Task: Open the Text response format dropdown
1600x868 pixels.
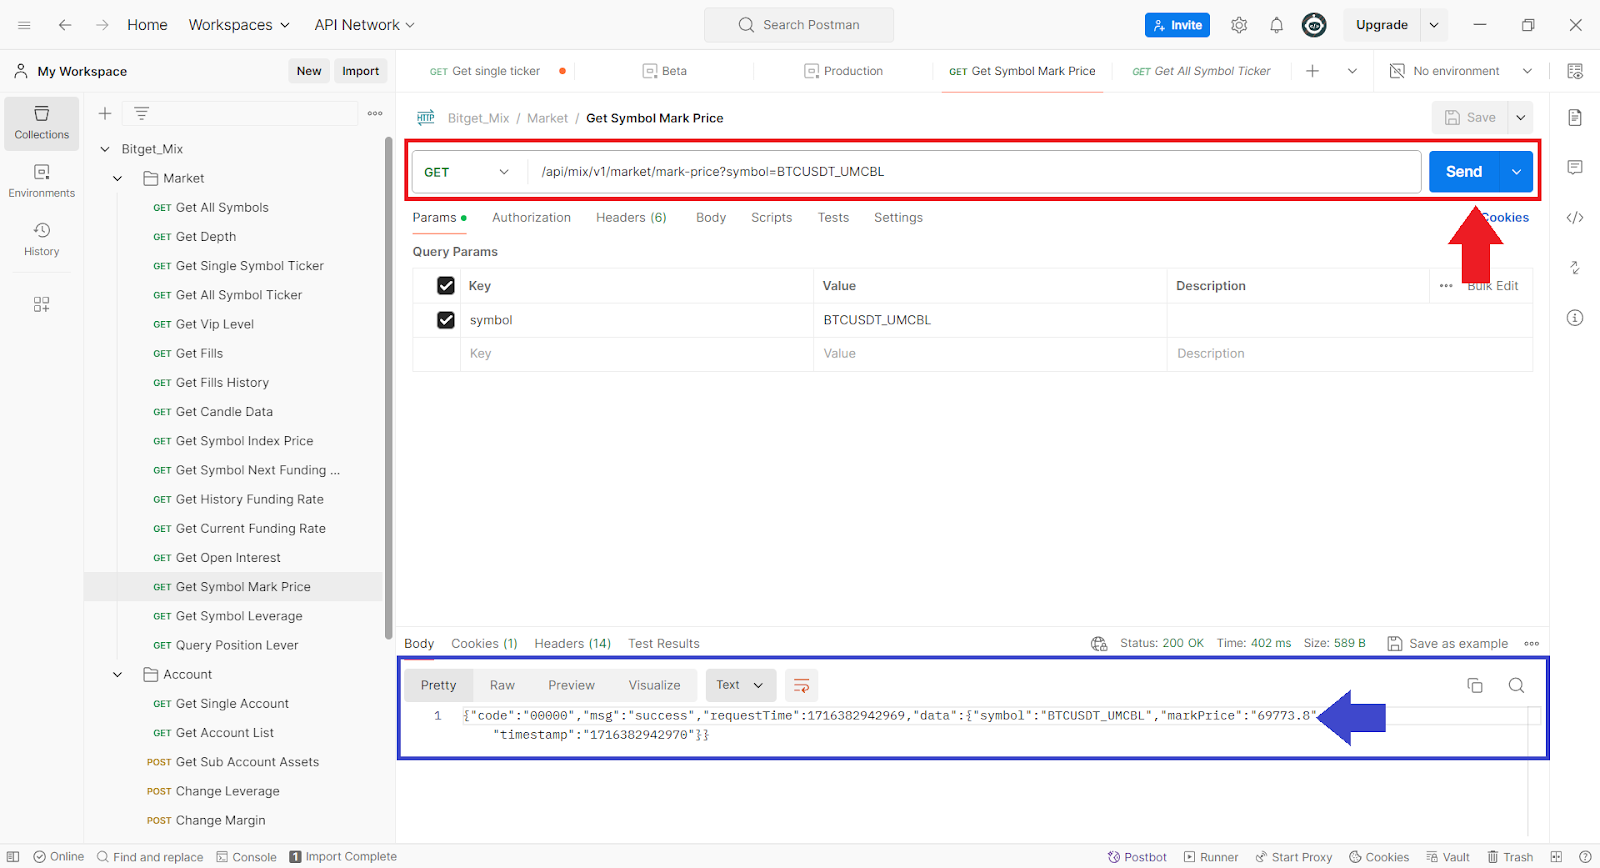Action: 740,685
